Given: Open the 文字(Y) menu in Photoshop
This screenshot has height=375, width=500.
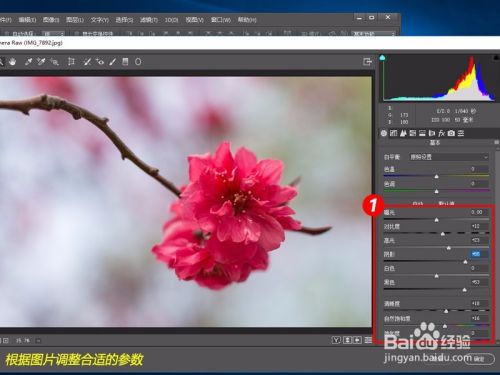Looking at the screenshot, I should tap(100, 20).
